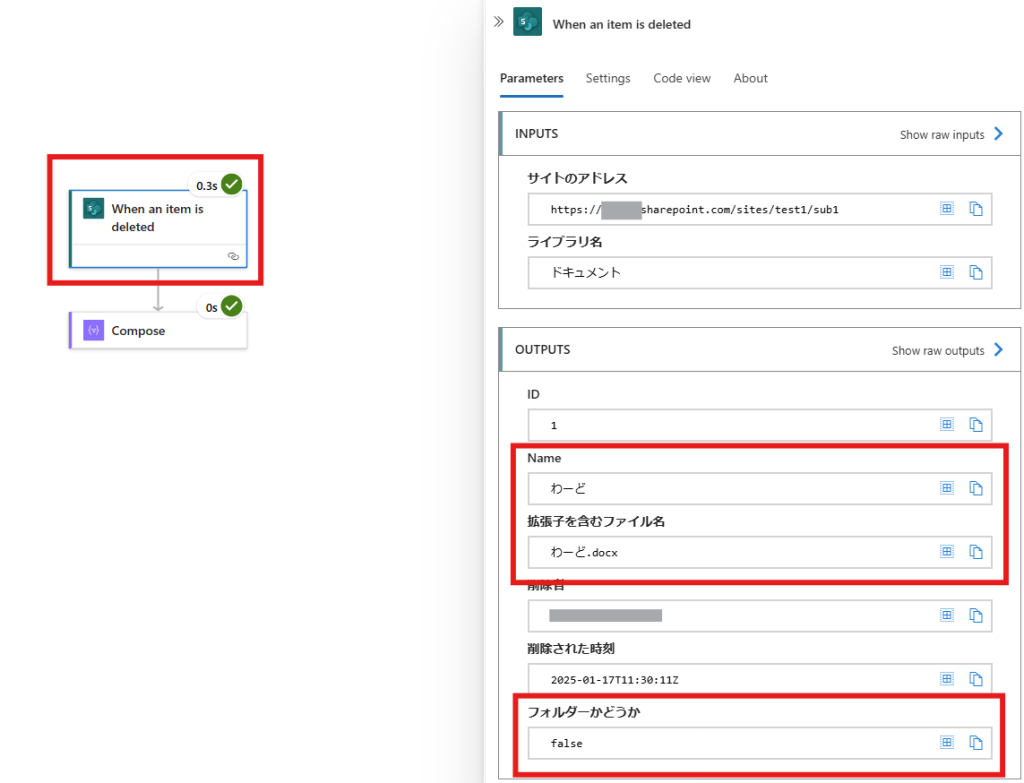Click the 拡張子を含むファイル名 output field
The width and height of the screenshot is (1024, 783).
[x=730, y=552]
